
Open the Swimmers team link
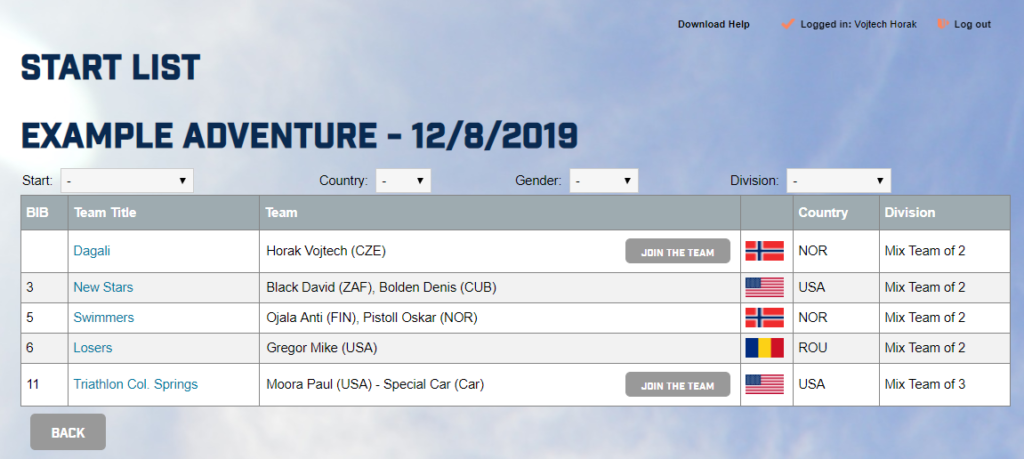[x=104, y=317]
